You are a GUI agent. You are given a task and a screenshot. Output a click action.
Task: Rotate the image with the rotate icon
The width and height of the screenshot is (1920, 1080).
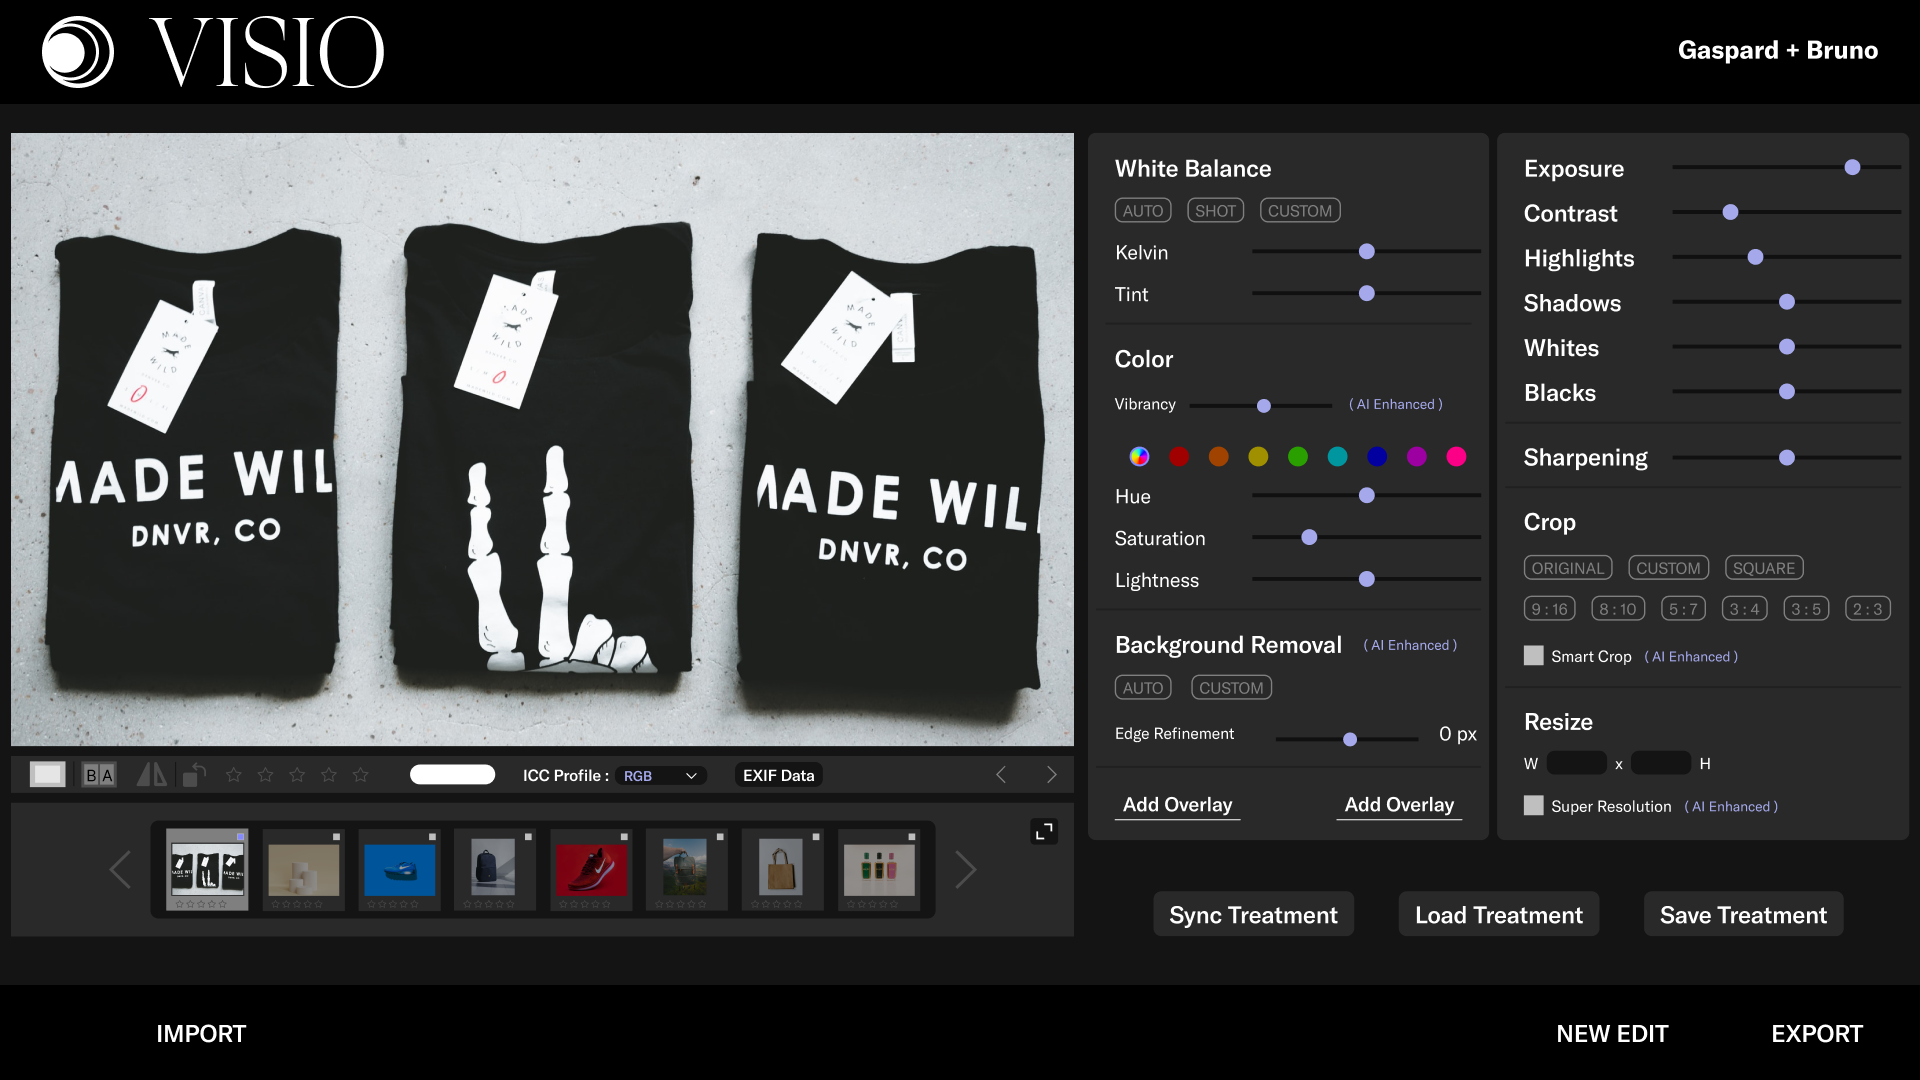point(195,775)
